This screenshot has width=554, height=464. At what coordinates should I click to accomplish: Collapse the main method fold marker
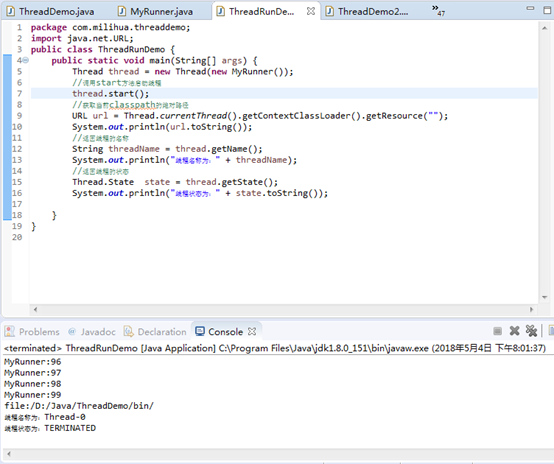click(25, 60)
